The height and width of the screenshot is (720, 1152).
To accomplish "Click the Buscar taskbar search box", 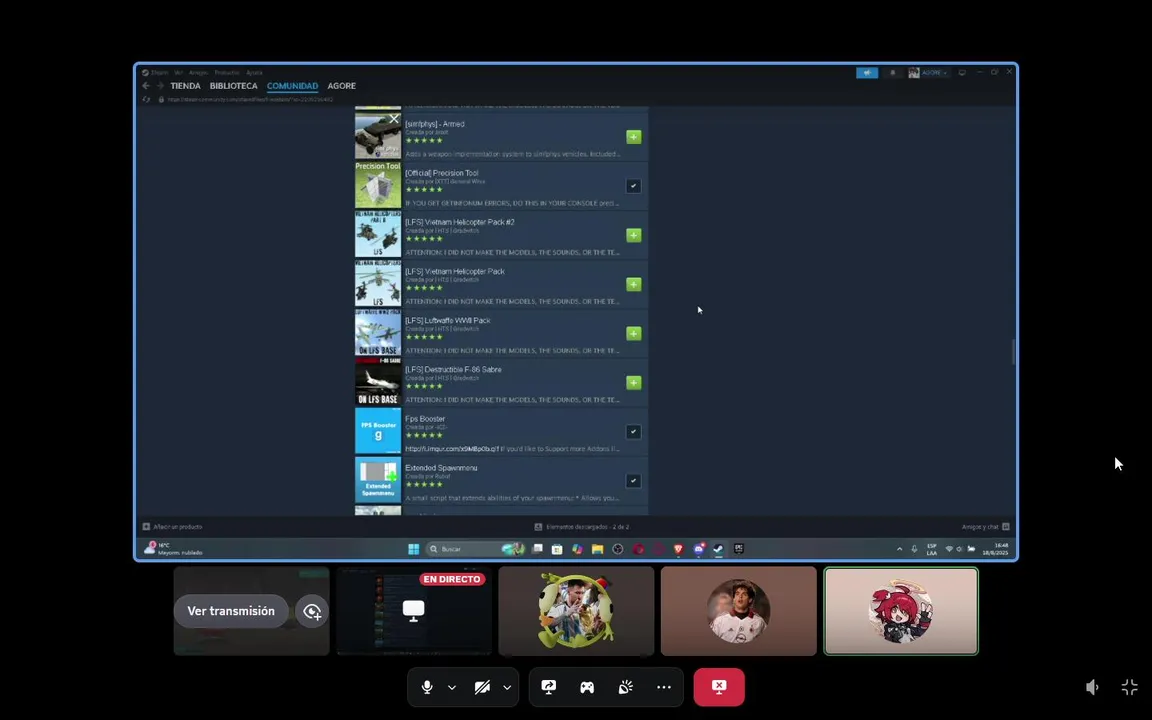I will [475, 549].
